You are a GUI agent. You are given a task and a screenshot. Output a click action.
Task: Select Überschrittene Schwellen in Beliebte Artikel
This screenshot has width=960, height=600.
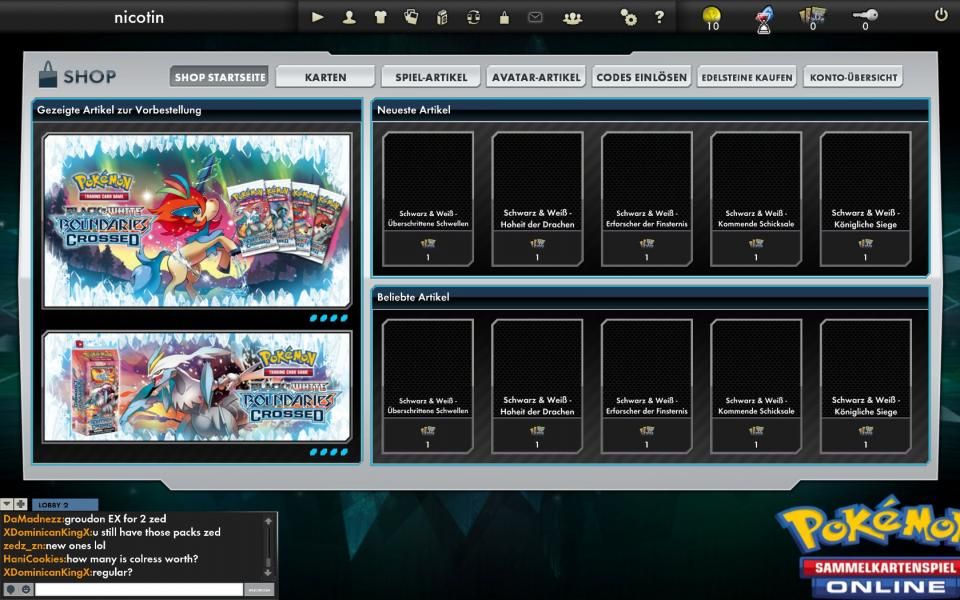(x=427, y=386)
